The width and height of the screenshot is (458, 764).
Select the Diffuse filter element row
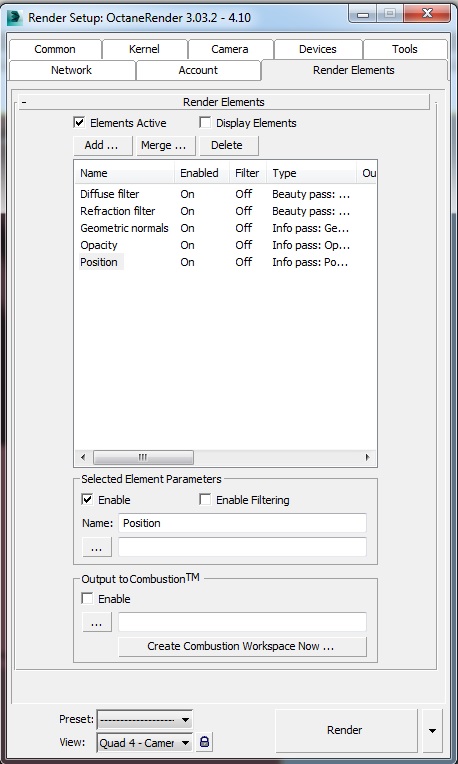225,194
